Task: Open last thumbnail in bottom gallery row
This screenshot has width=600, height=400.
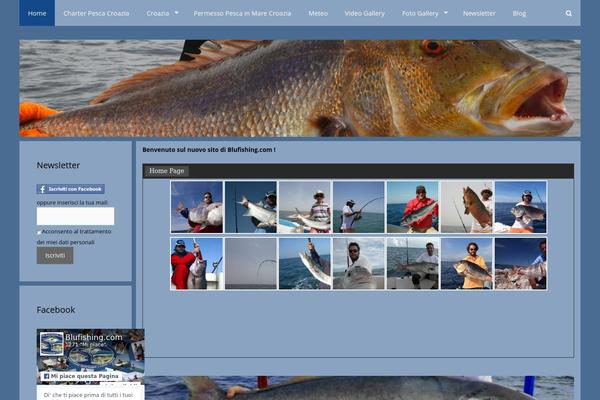Action: 520,264
